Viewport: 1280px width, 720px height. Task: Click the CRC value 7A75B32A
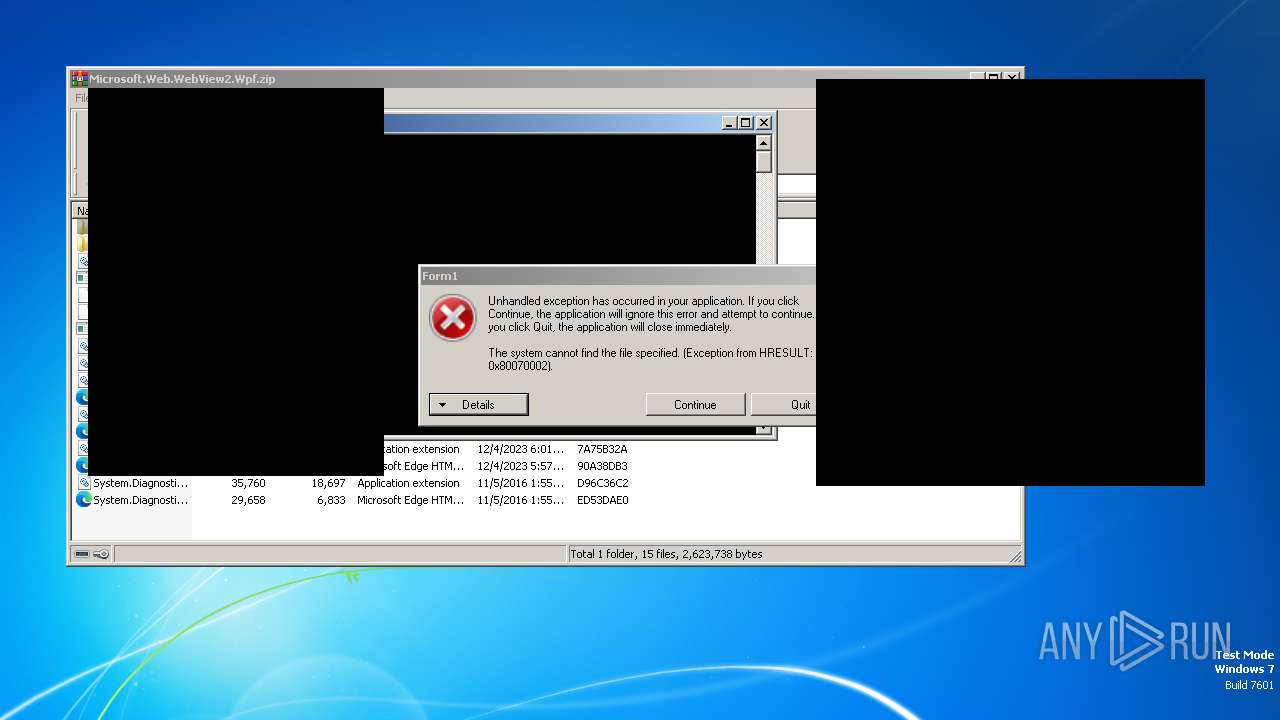pyautogui.click(x=602, y=449)
